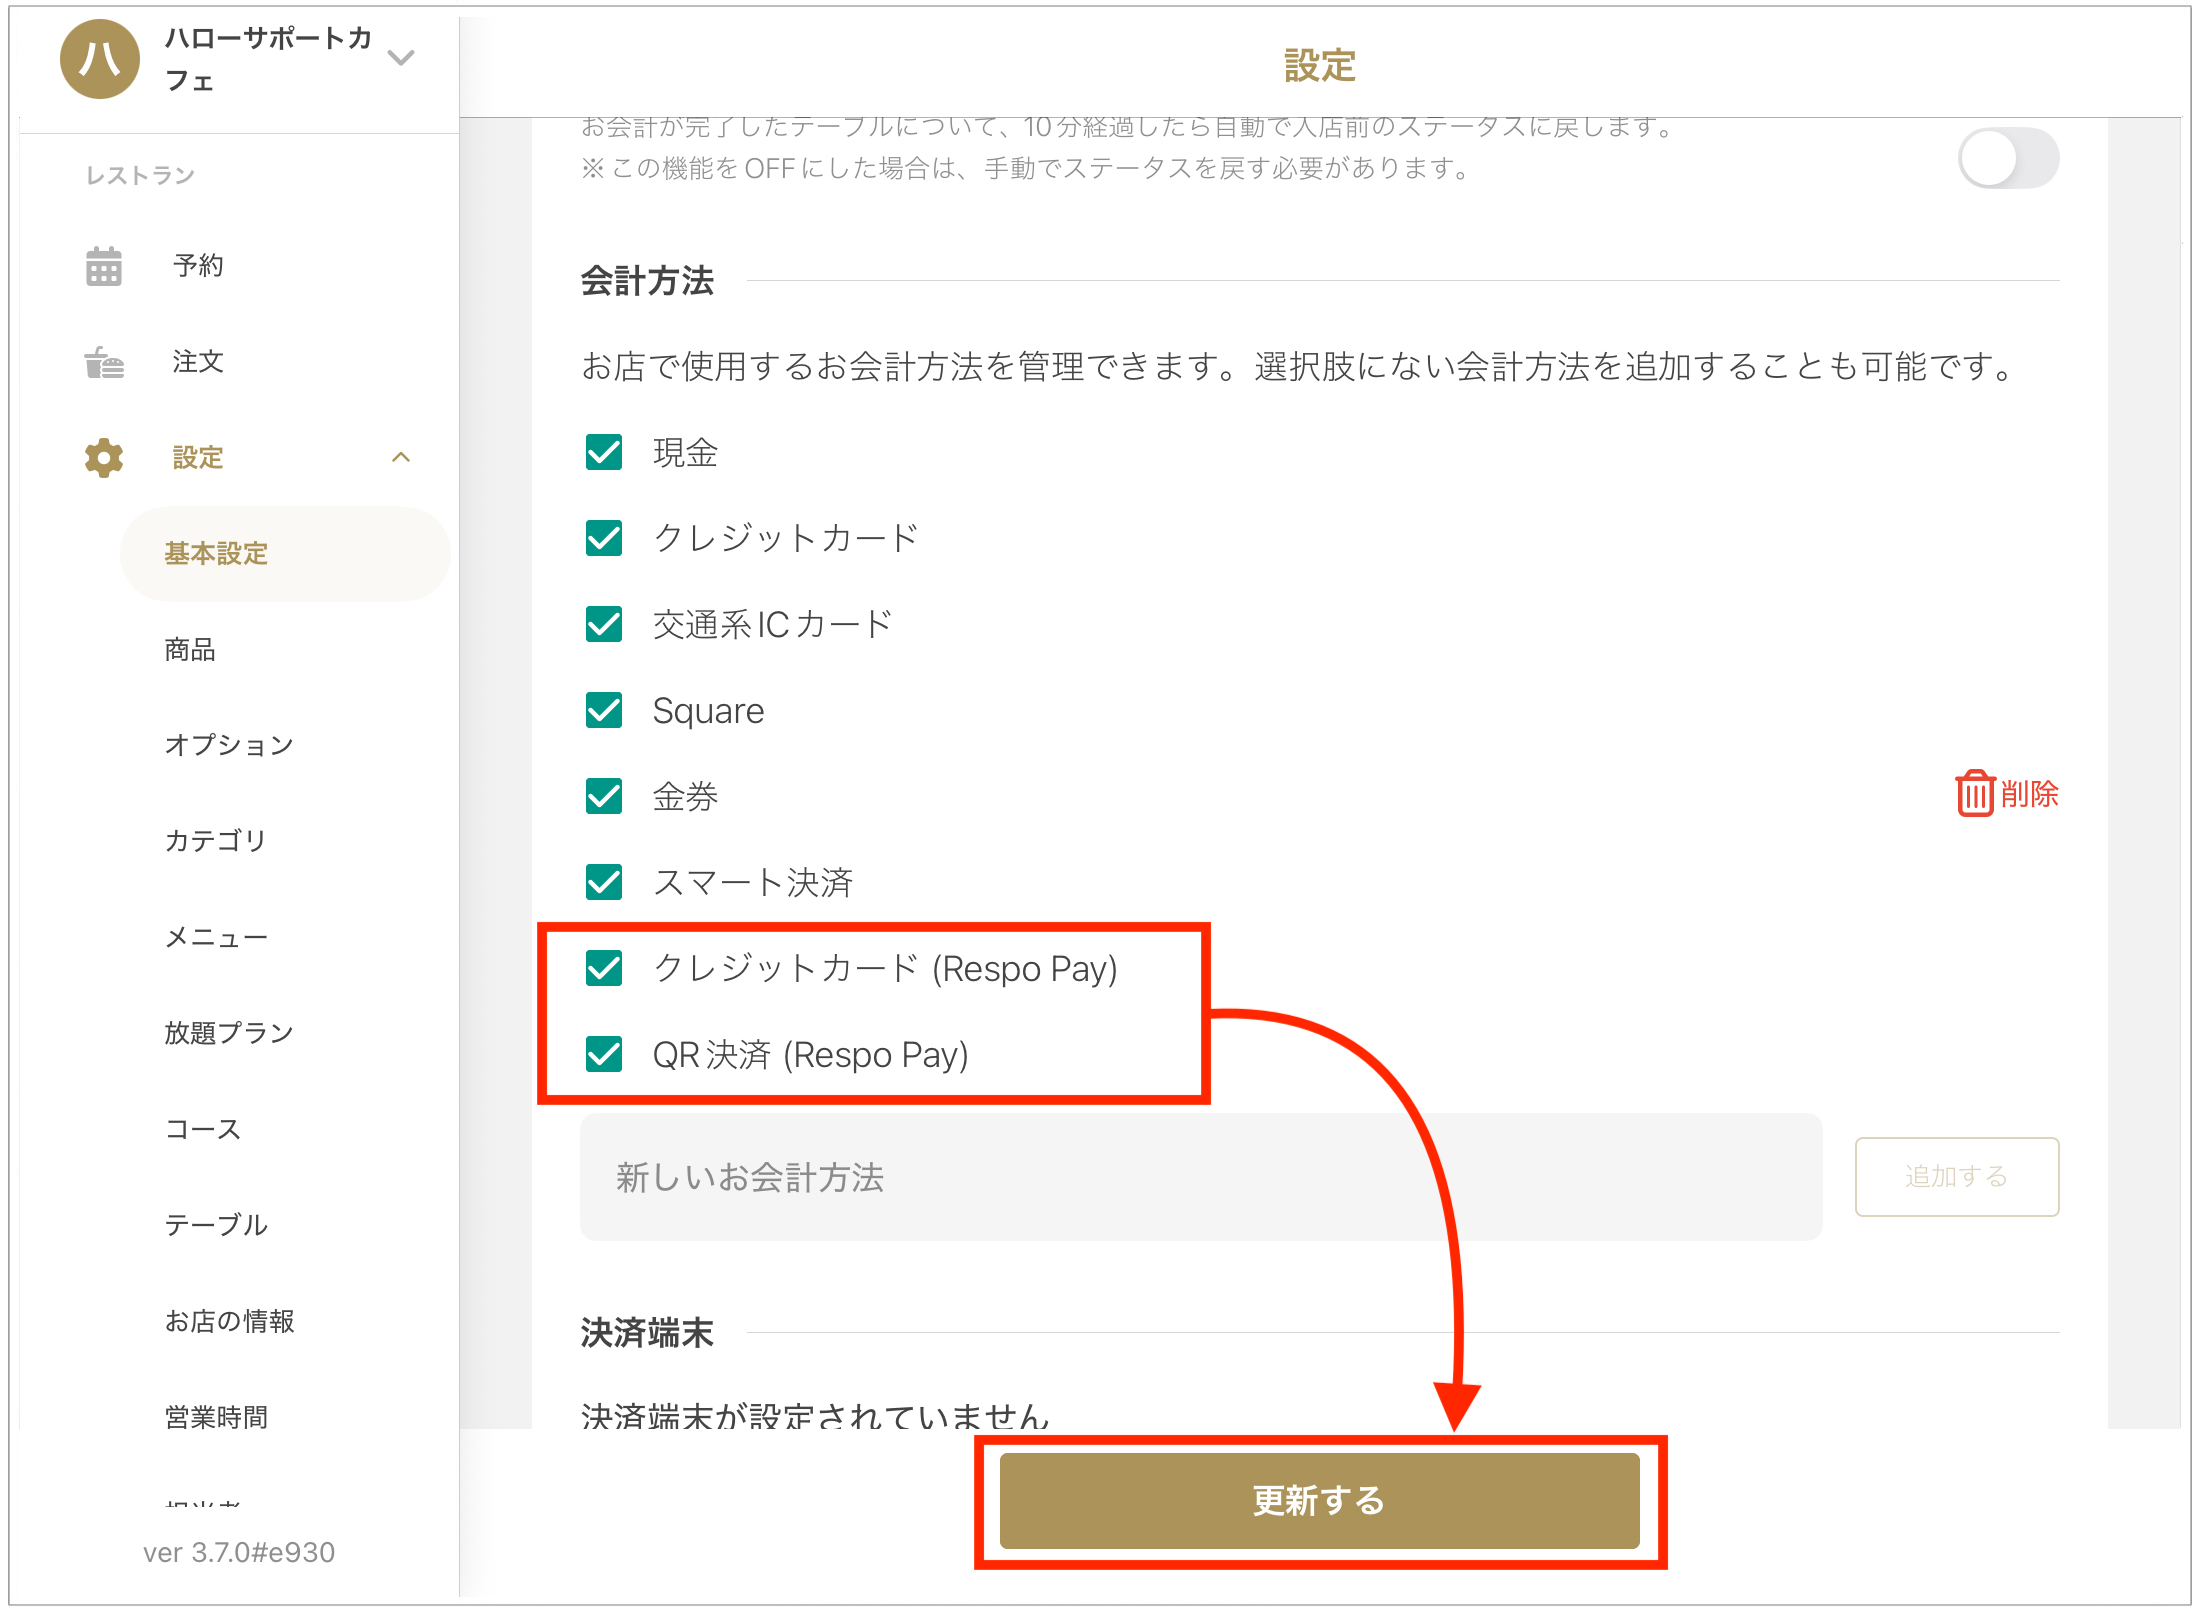Uncheck the 金券 checkbox
This screenshot has height=1612, width=2198.
pos(604,796)
